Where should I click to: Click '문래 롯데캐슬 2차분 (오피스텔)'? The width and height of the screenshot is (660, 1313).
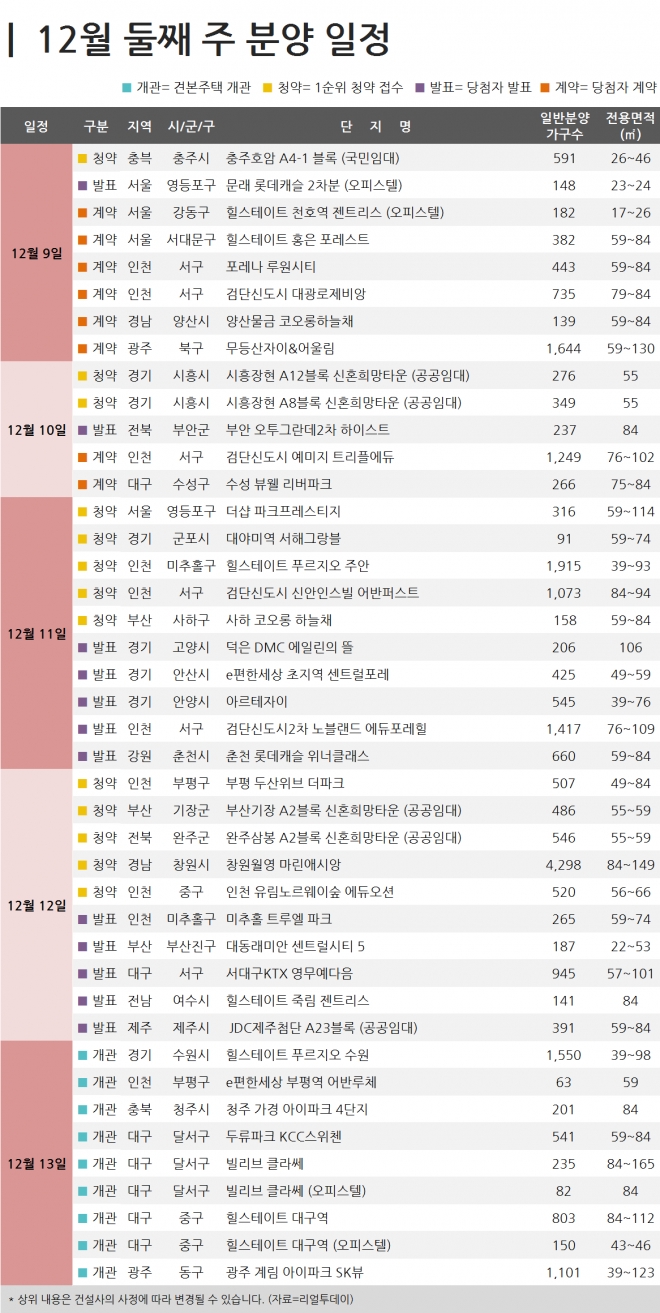coord(315,185)
